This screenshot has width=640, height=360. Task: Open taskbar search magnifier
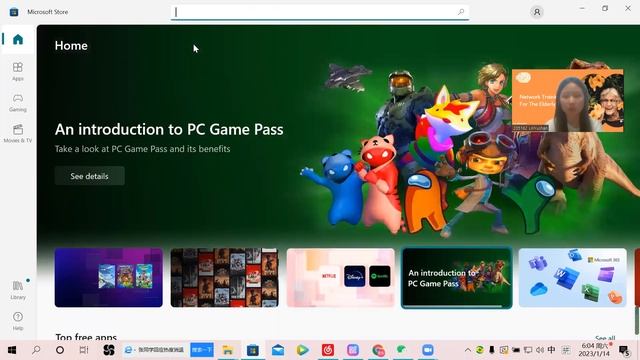click(36, 350)
